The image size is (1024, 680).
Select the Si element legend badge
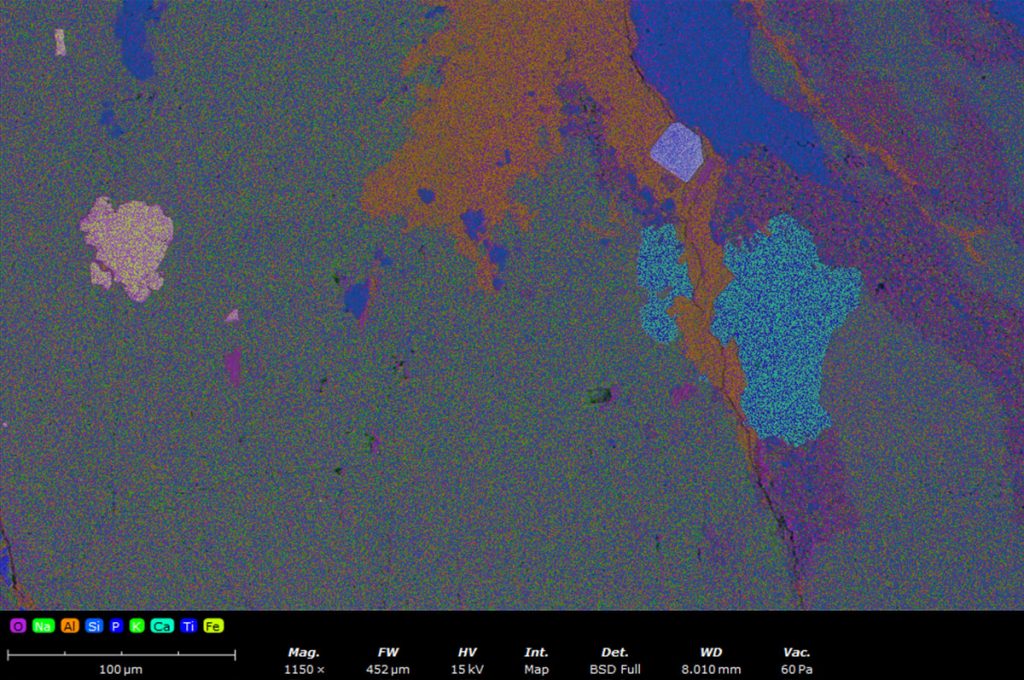(x=94, y=626)
